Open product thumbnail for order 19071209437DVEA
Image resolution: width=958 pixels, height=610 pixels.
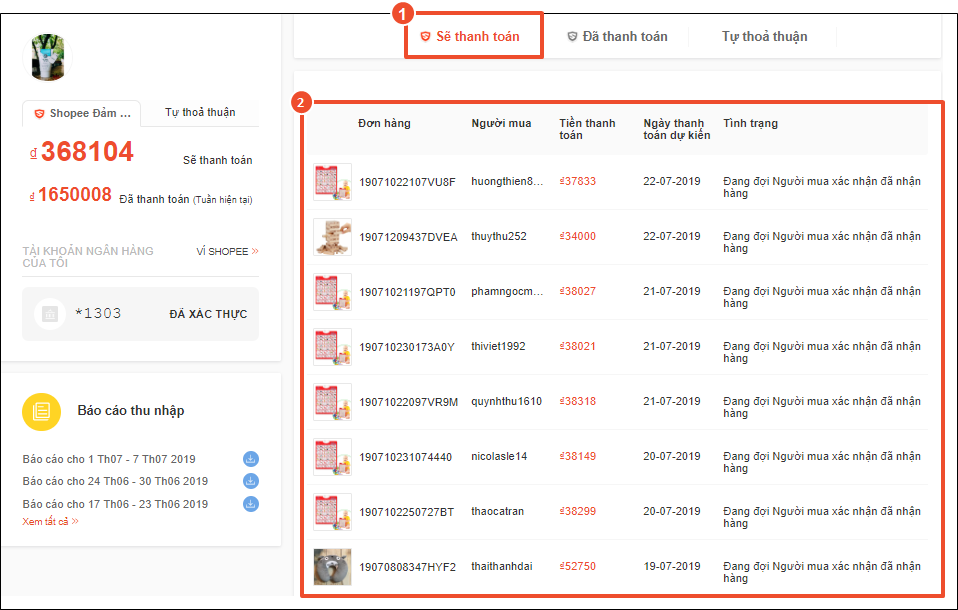[332, 237]
